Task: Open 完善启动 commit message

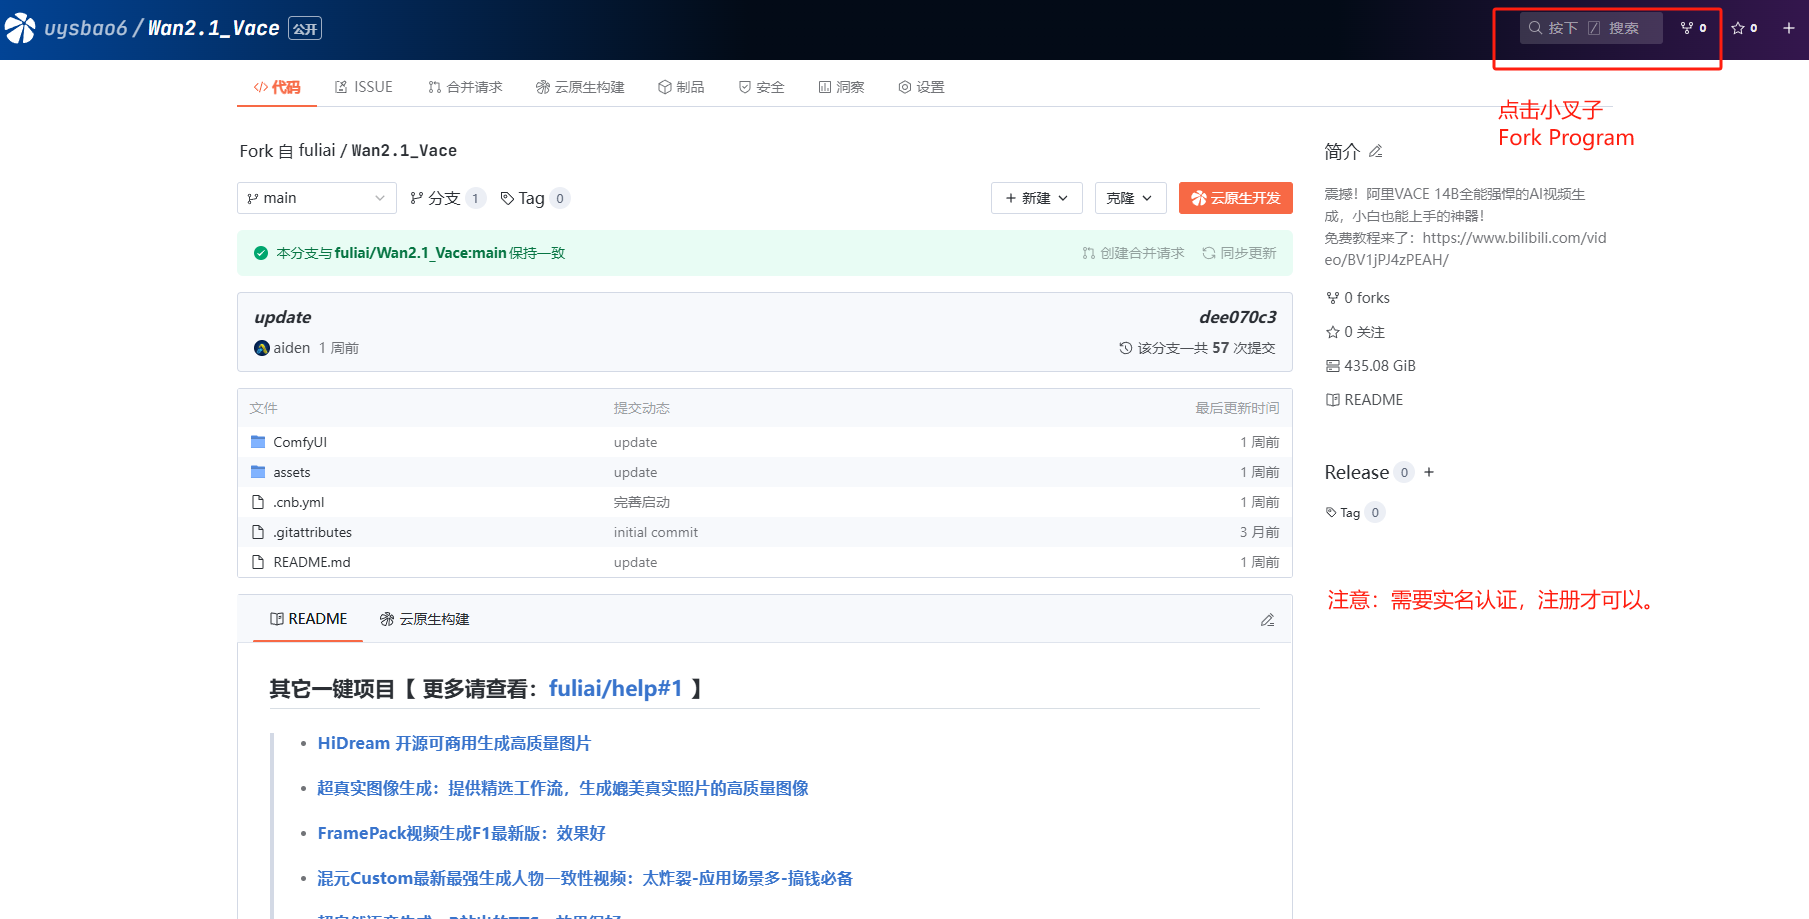Action: point(642,502)
